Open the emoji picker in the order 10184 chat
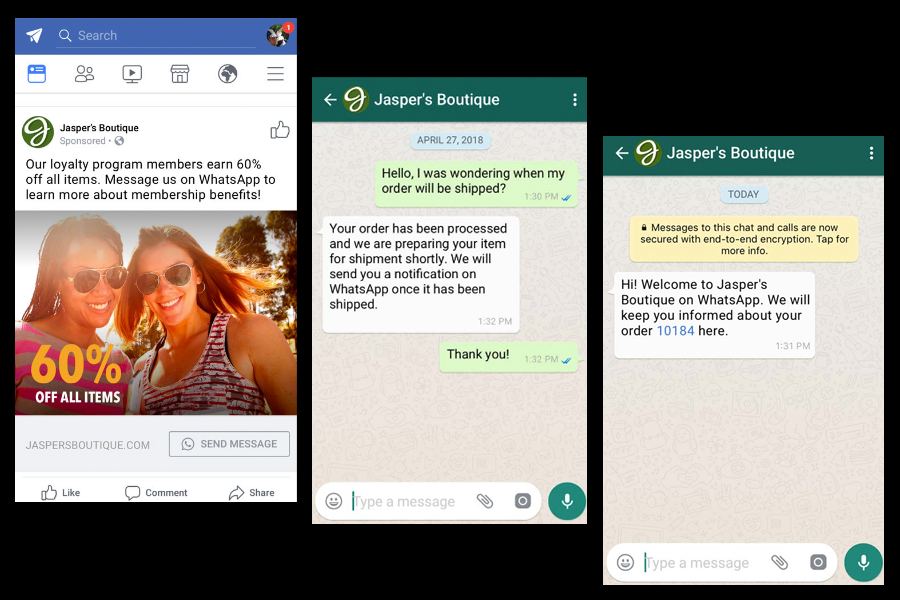 626,563
